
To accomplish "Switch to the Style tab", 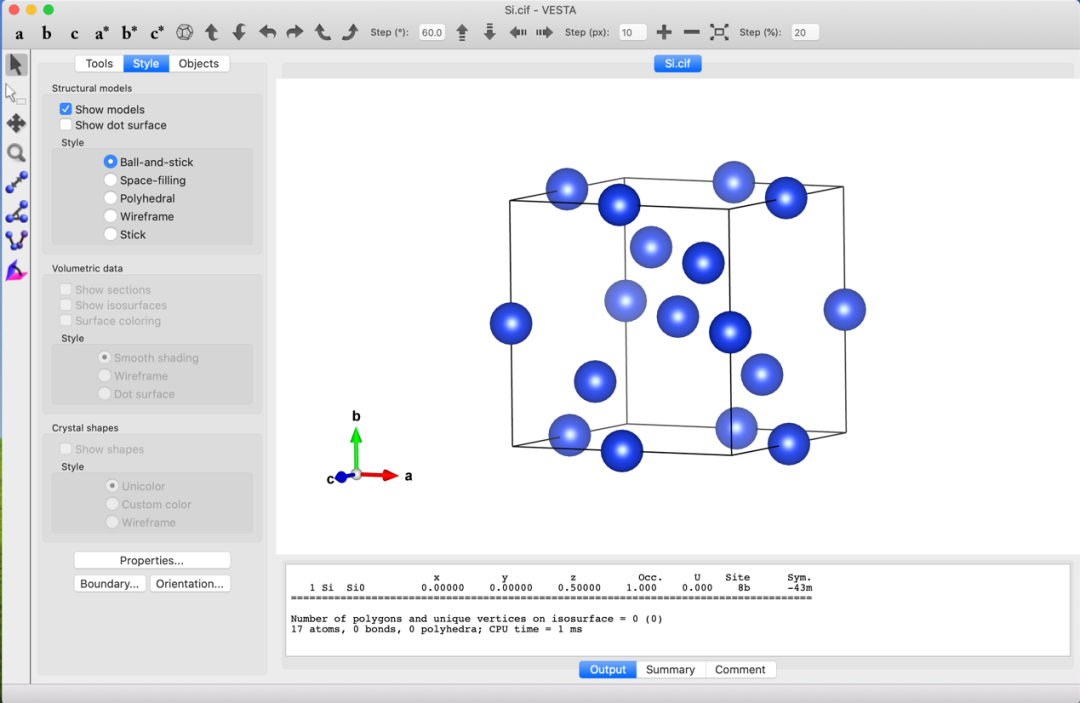I will point(146,63).
